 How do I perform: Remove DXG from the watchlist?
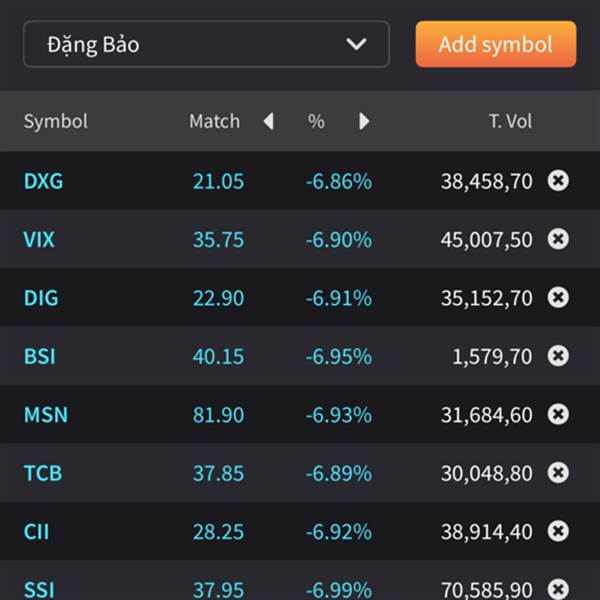coord(559,181)
